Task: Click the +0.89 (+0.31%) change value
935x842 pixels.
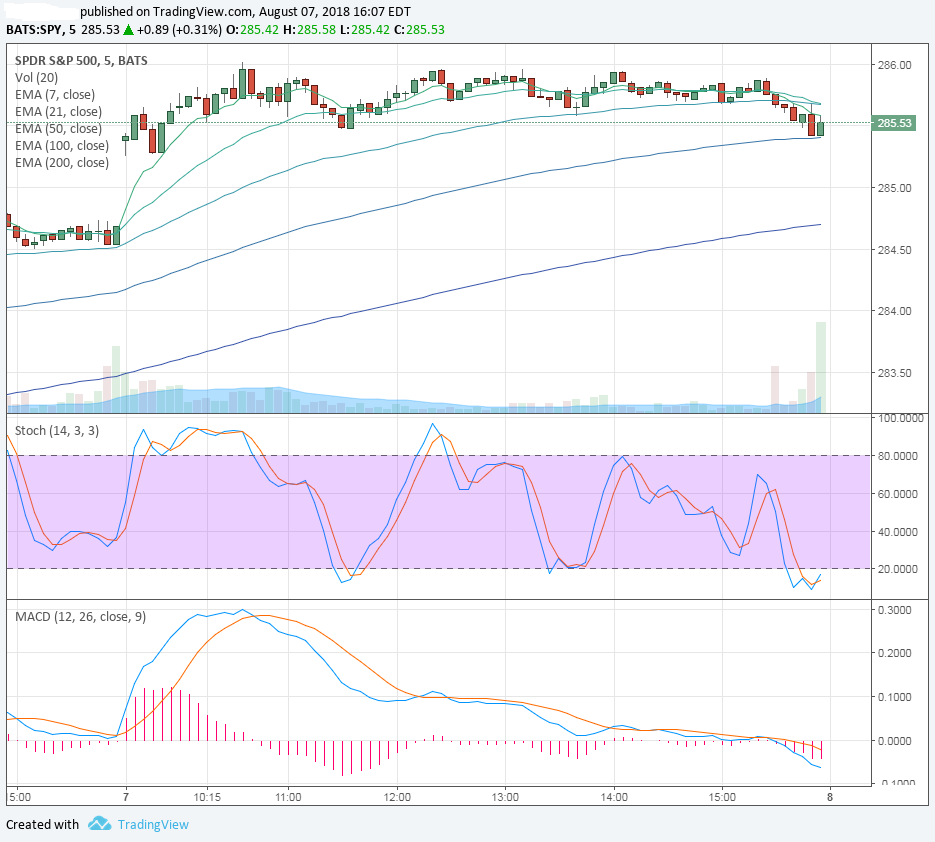Action: (179, 30)
